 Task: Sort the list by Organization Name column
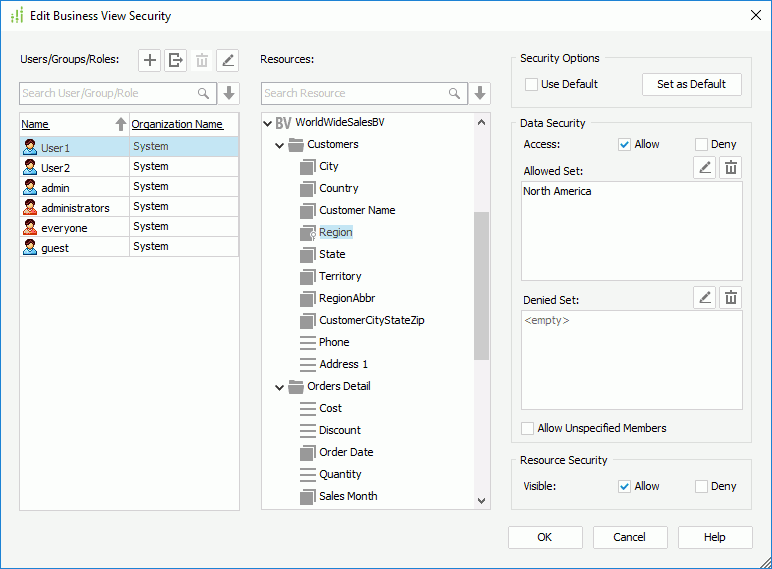tap(177, 124)
